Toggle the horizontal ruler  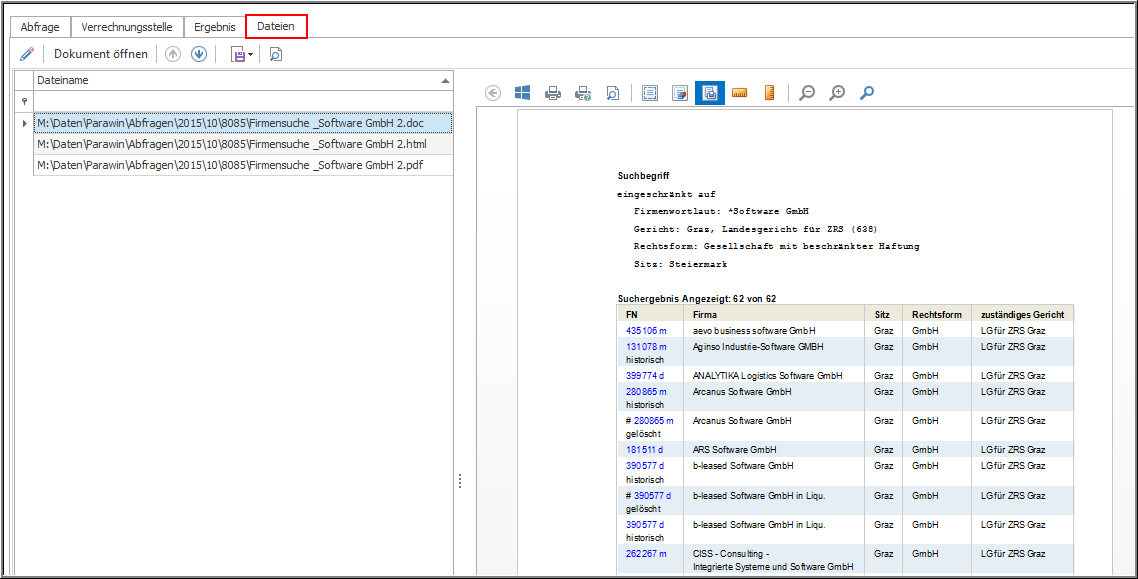point(740,93)
